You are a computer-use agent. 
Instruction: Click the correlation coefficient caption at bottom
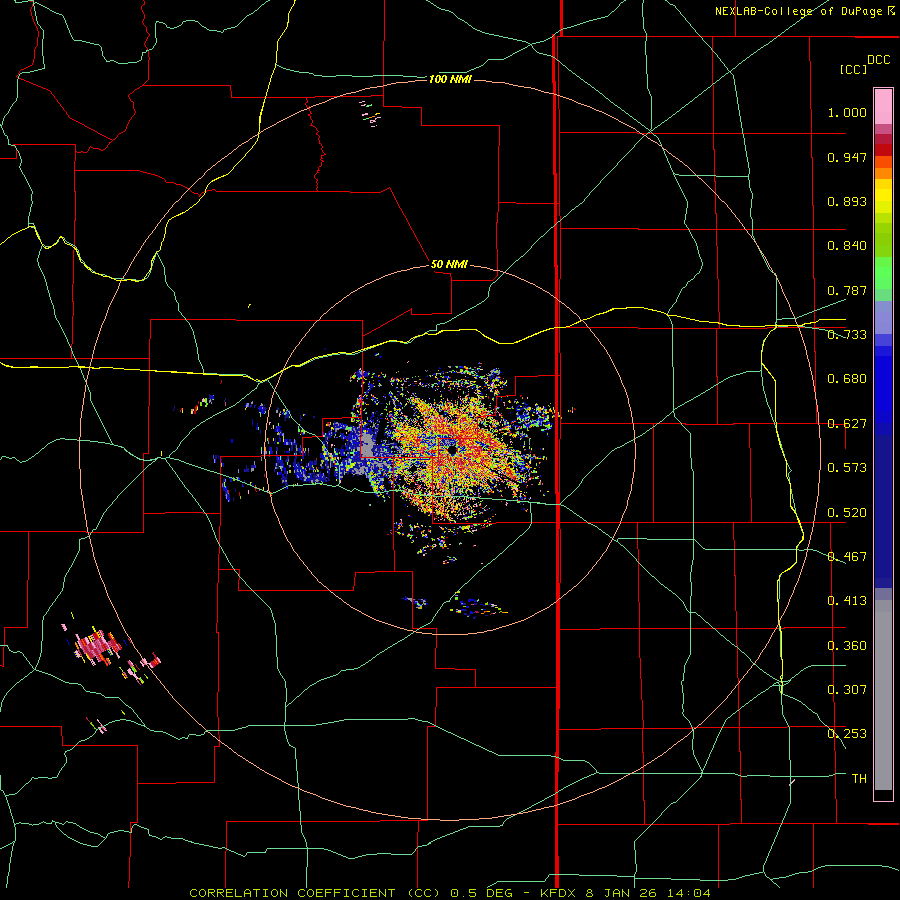(x=449, y=893)
